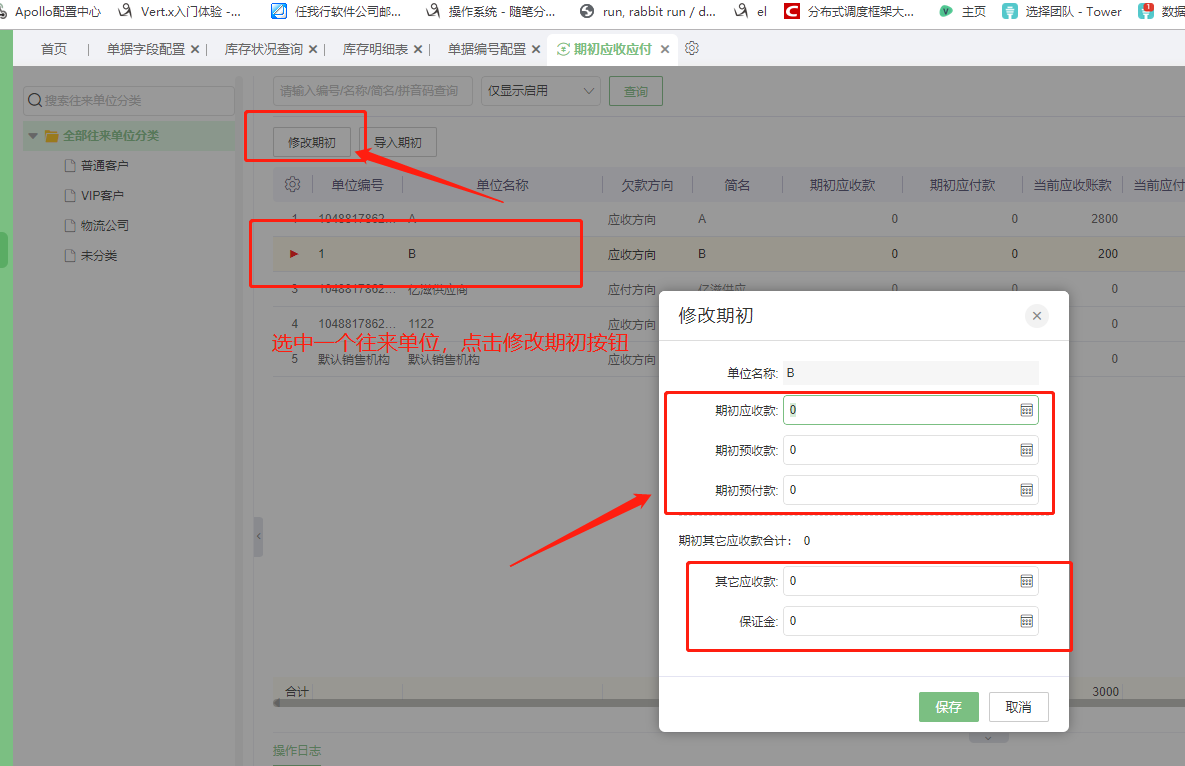Click the 期初应收款 input field
Screen dimensions: 1185x766
pyautogui.click(x=911, y=410)
